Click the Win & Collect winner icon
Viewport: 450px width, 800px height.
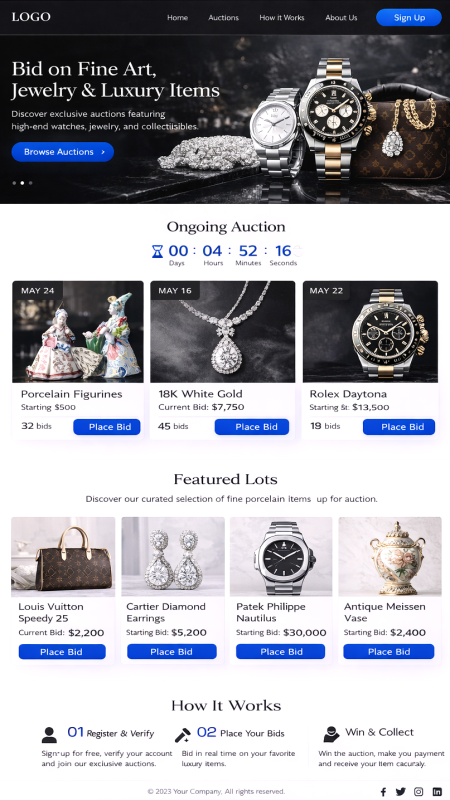pos(331,734)
